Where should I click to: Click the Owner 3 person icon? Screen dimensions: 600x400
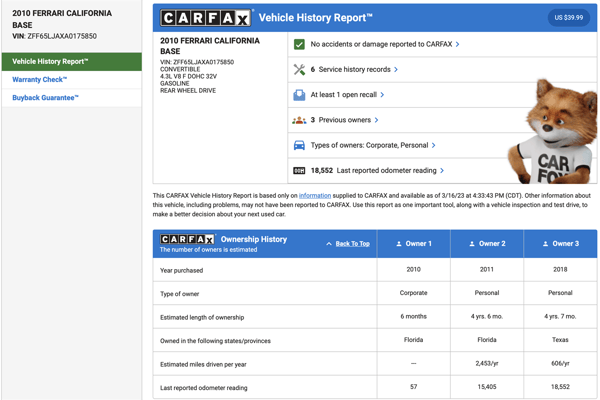[545, 244]
